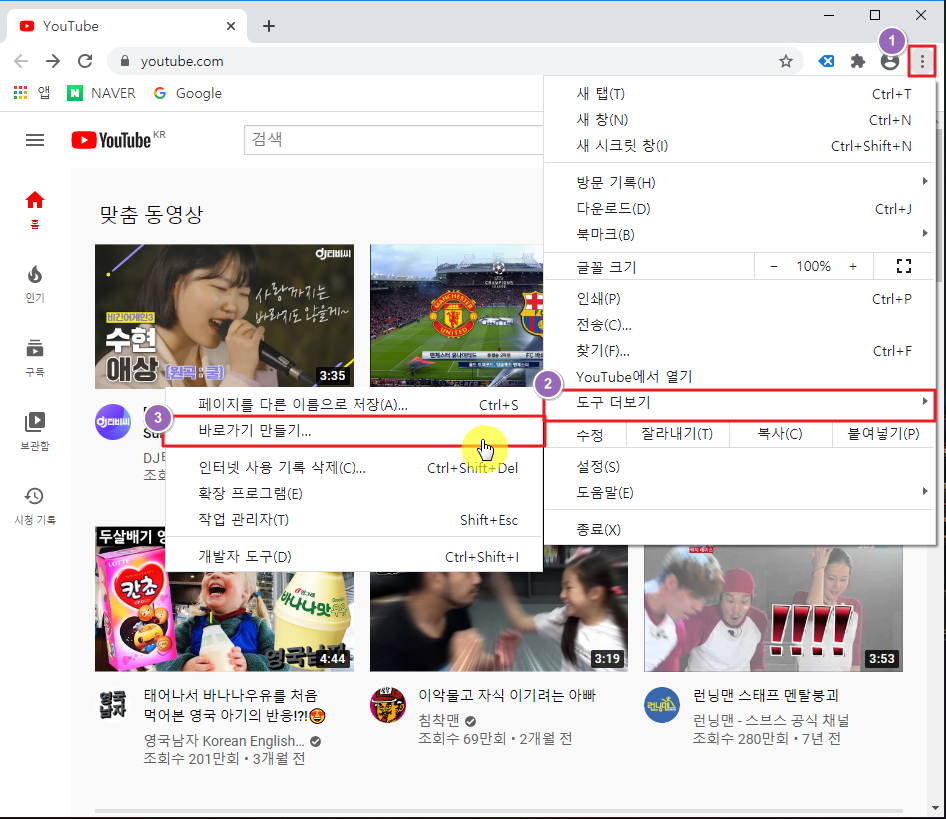Click the 침착맨 channel avatar
The height and width of the screenshot is (819, 946).
pos(387,704)
